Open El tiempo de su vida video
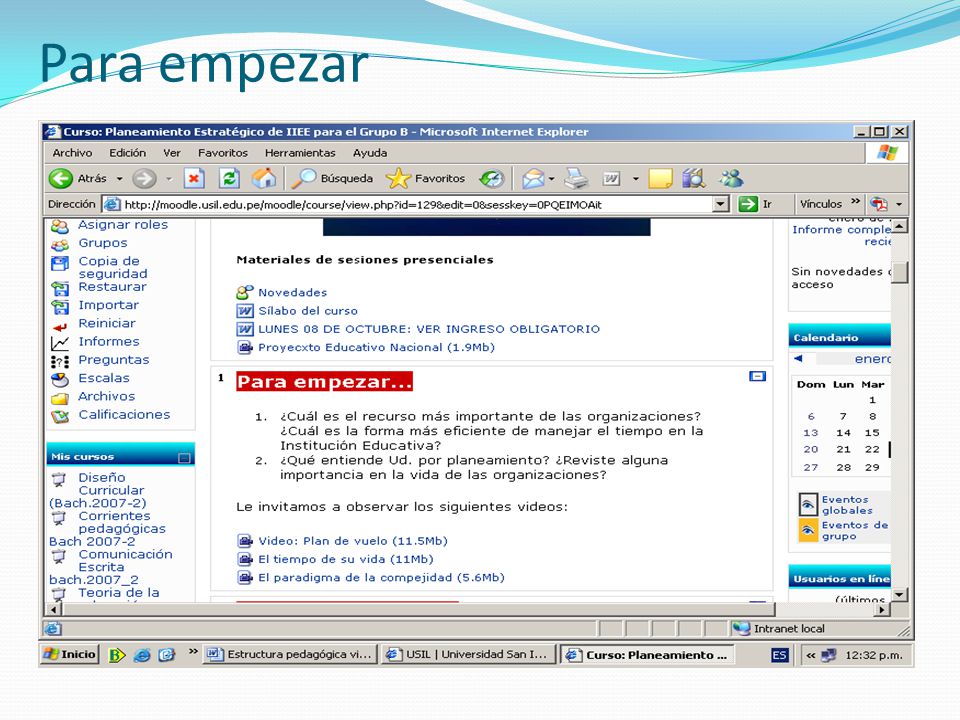960x720 pixels. [x=345, y=560]
